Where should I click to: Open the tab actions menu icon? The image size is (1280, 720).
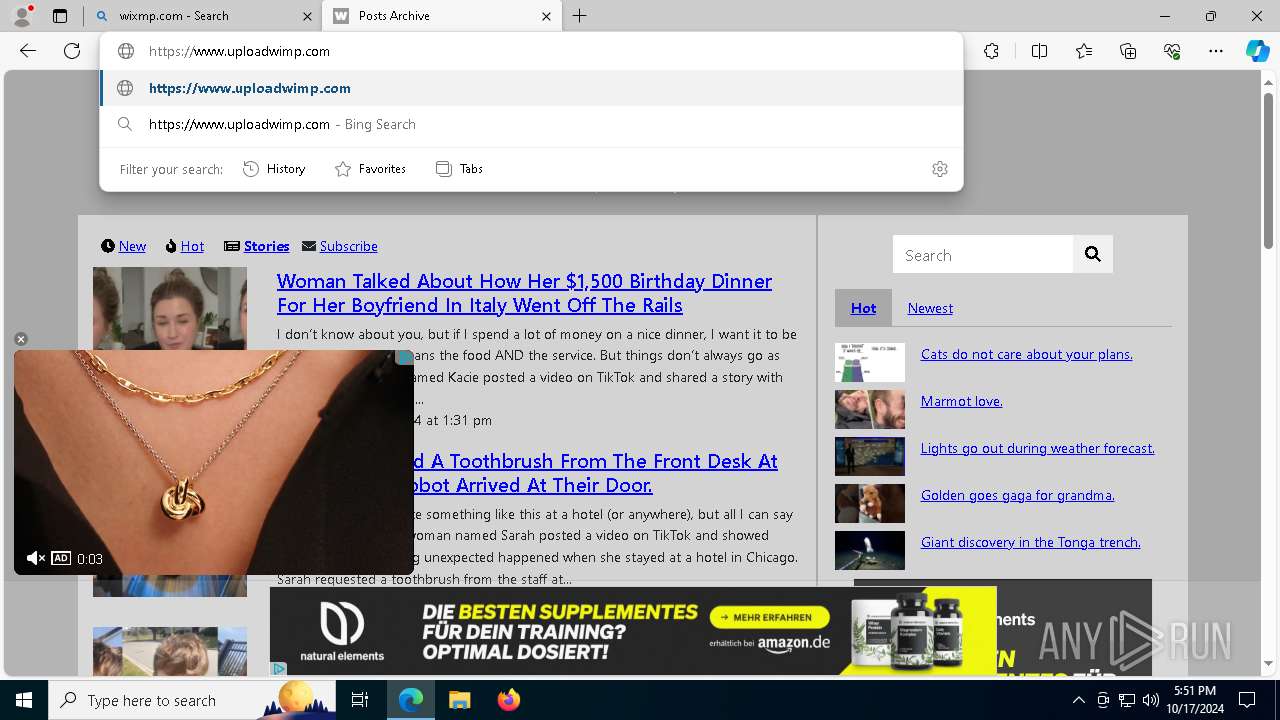(x=60, y=16)
